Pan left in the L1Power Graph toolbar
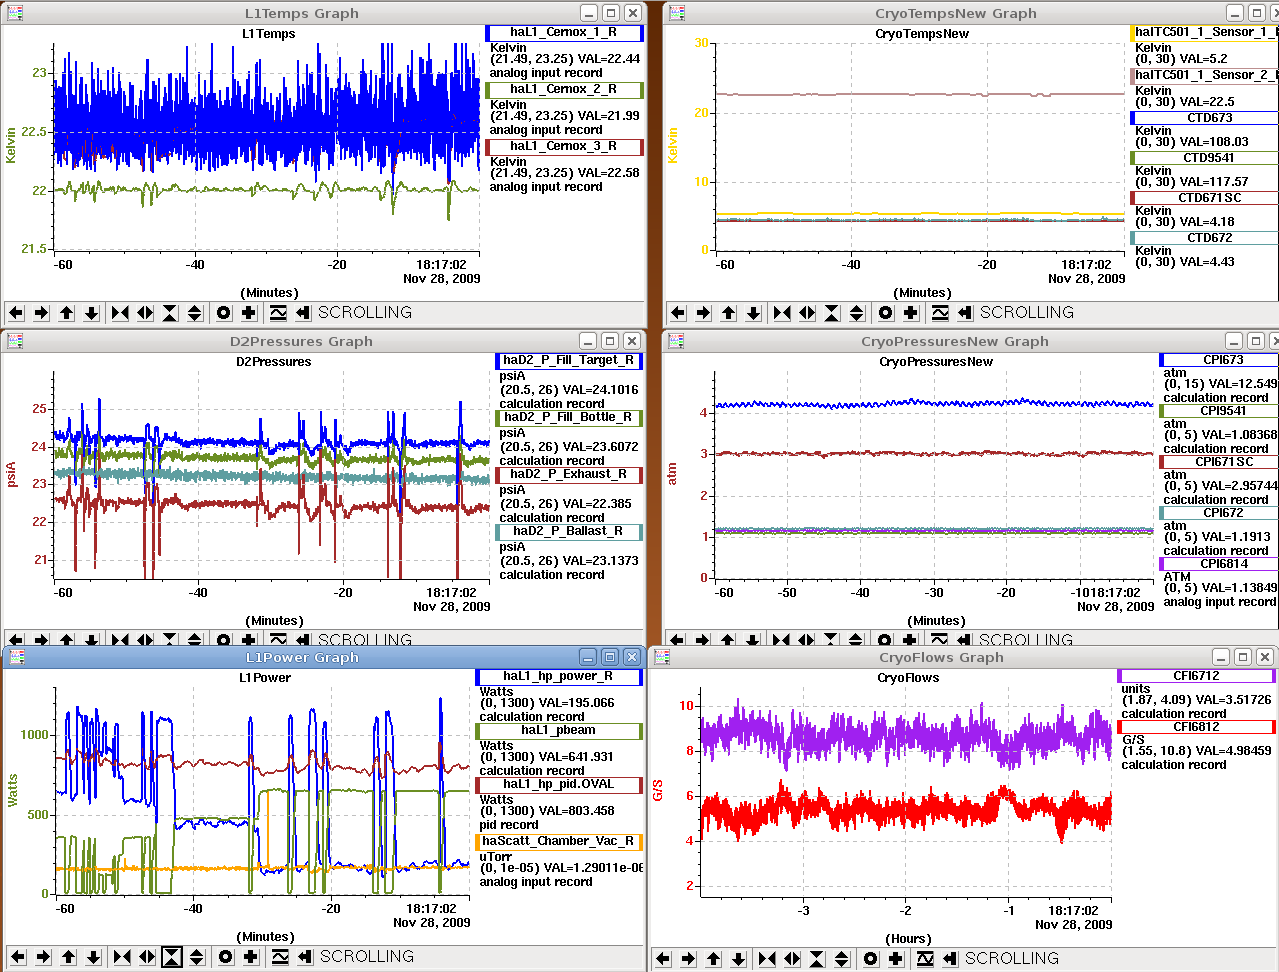This screenshot has height=972, width=1279. 18,957
